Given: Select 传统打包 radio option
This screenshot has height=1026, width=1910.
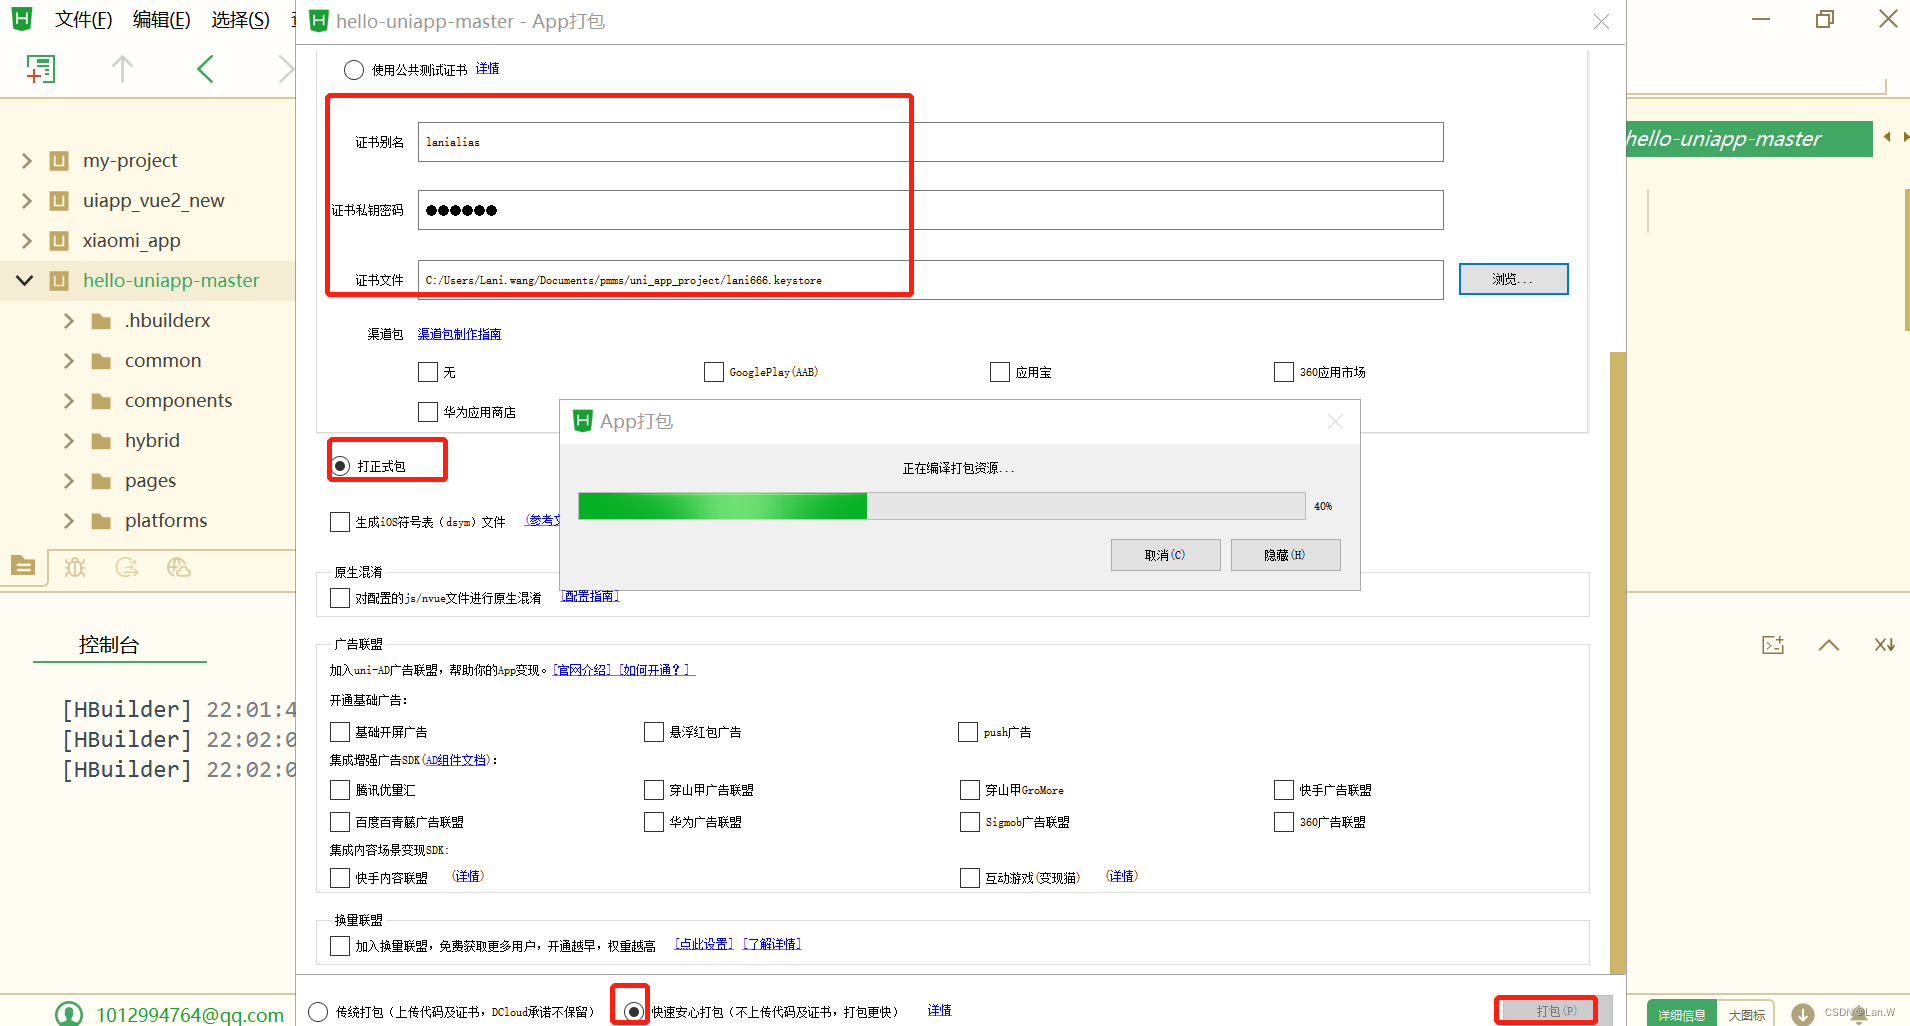Looking at the screenshot, I should pyautogui.click(x=318, y=1012).
